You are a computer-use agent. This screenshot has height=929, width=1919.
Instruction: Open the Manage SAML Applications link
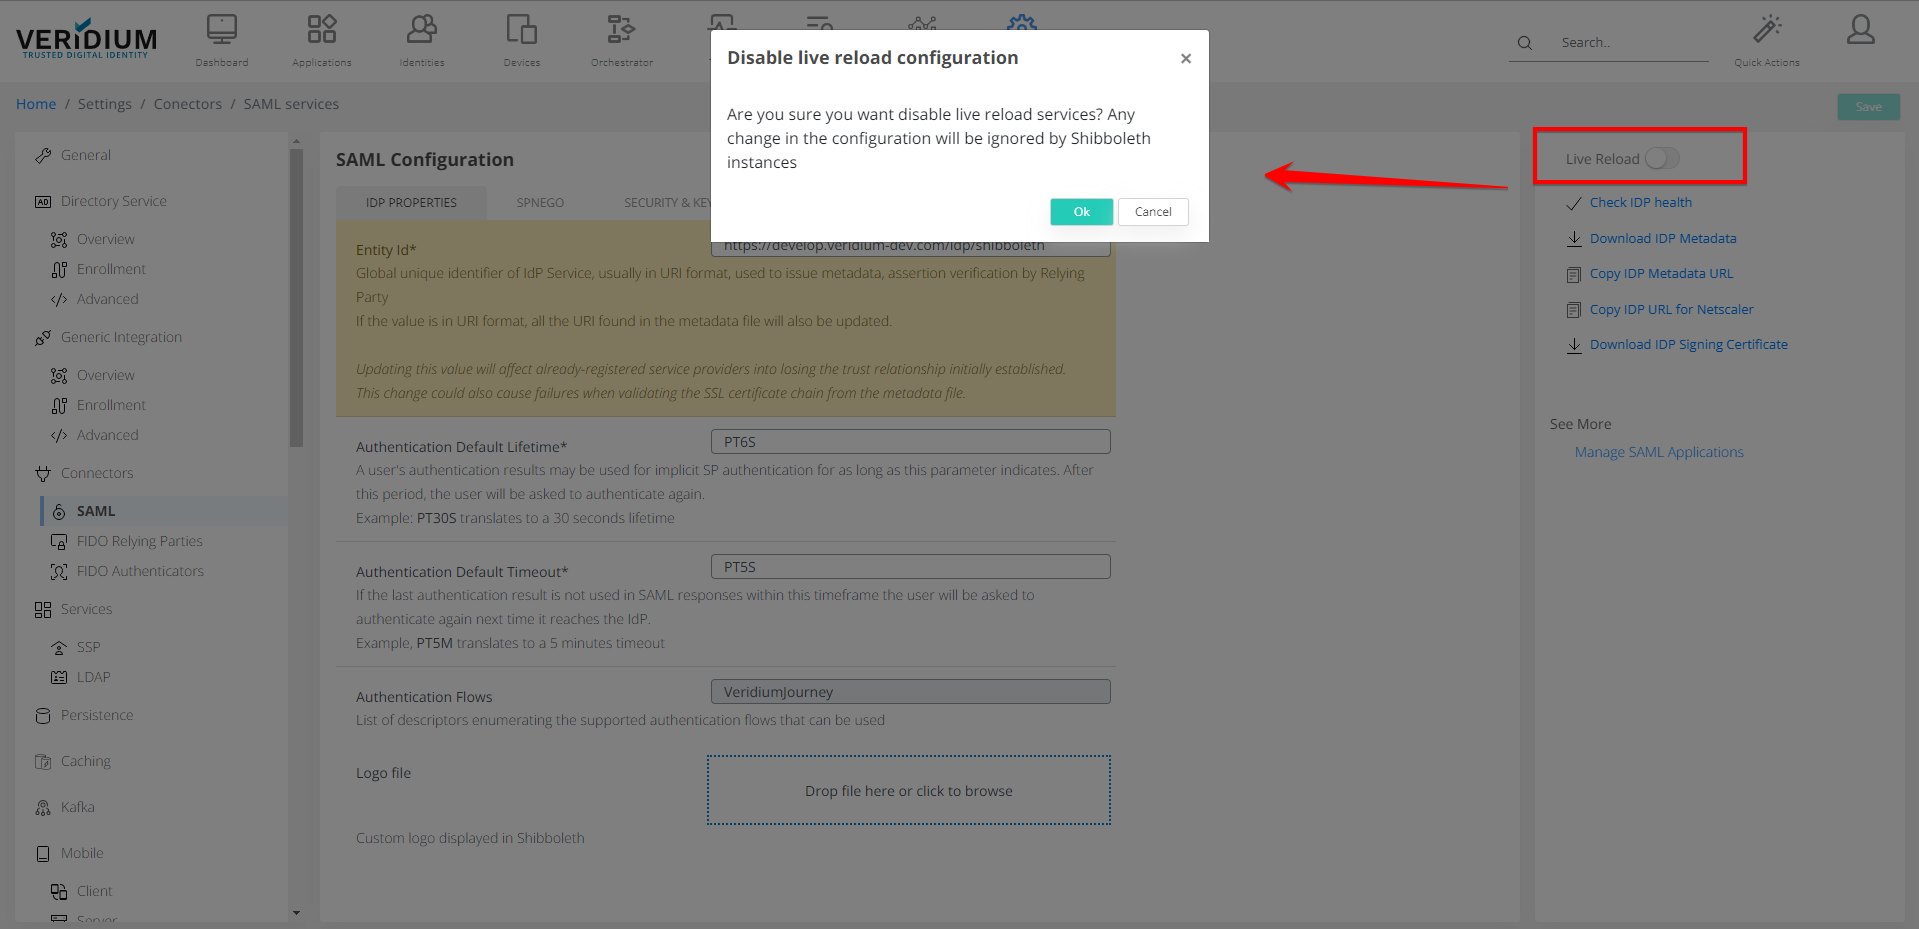tap(1658, 452)
